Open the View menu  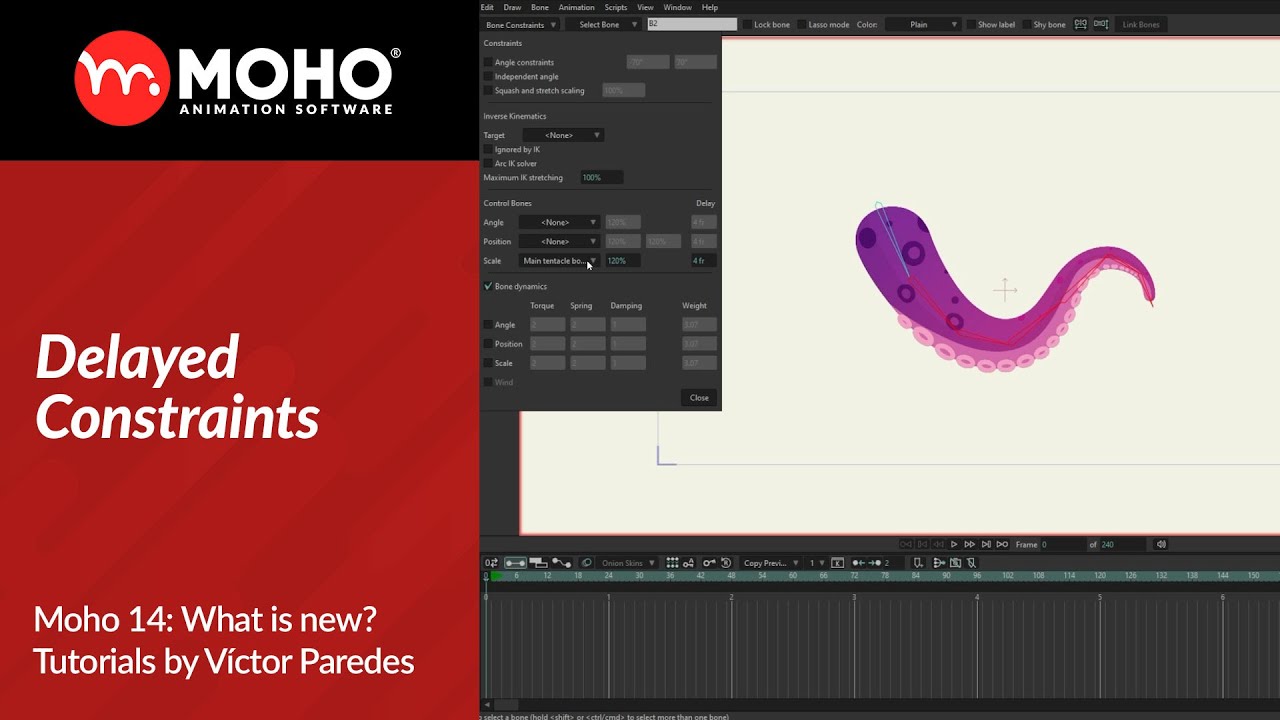point(645,7)
